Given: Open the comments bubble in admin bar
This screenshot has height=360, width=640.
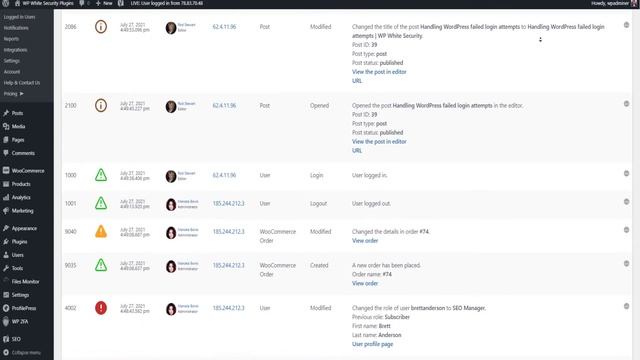Looking at the screenshot, I should (x=84, y=3).
